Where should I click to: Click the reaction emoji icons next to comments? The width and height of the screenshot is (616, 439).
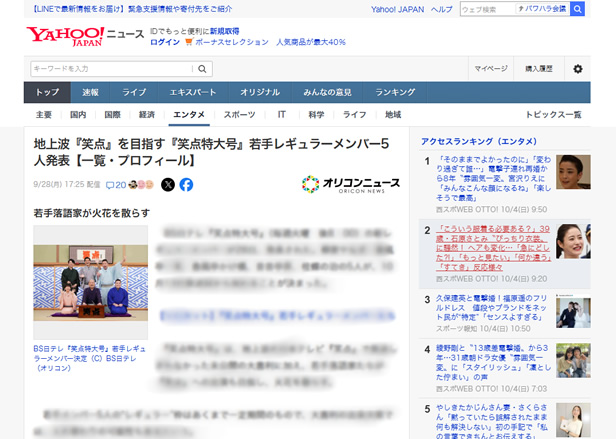coord(141,184)
